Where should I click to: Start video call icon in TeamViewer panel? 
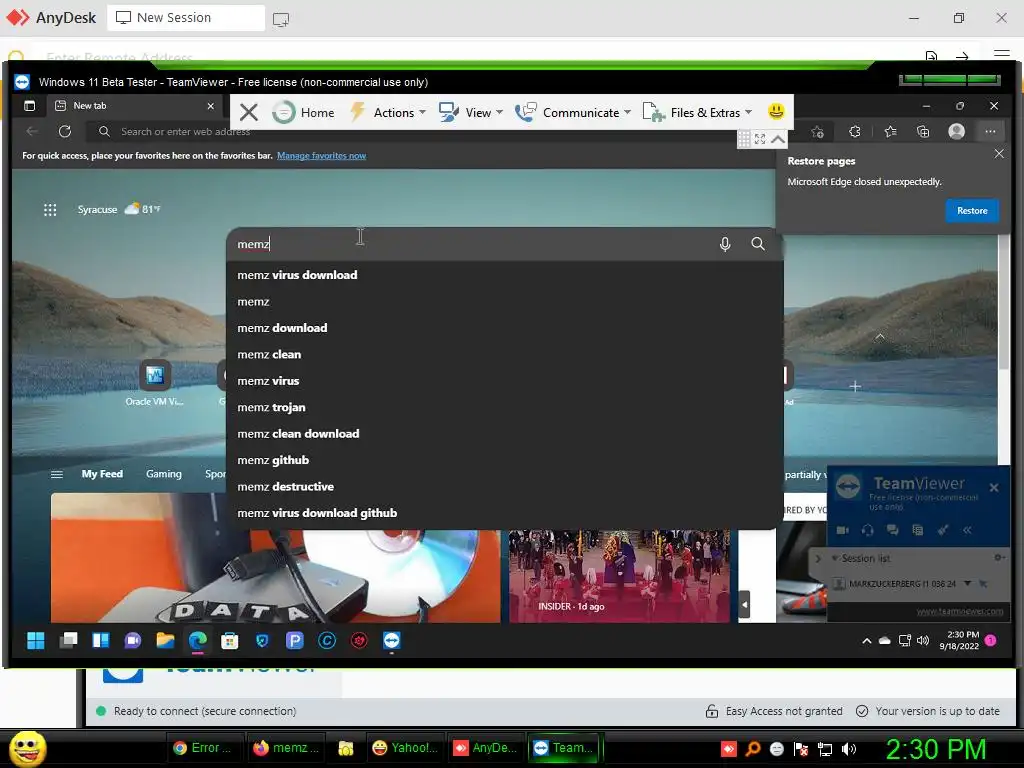pos(842,530)
